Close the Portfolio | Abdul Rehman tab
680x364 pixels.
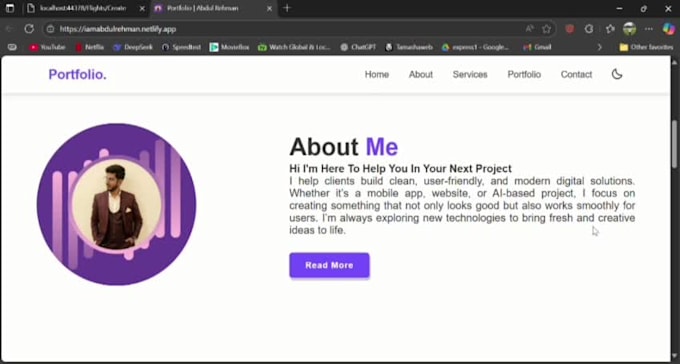coord(269,8)
